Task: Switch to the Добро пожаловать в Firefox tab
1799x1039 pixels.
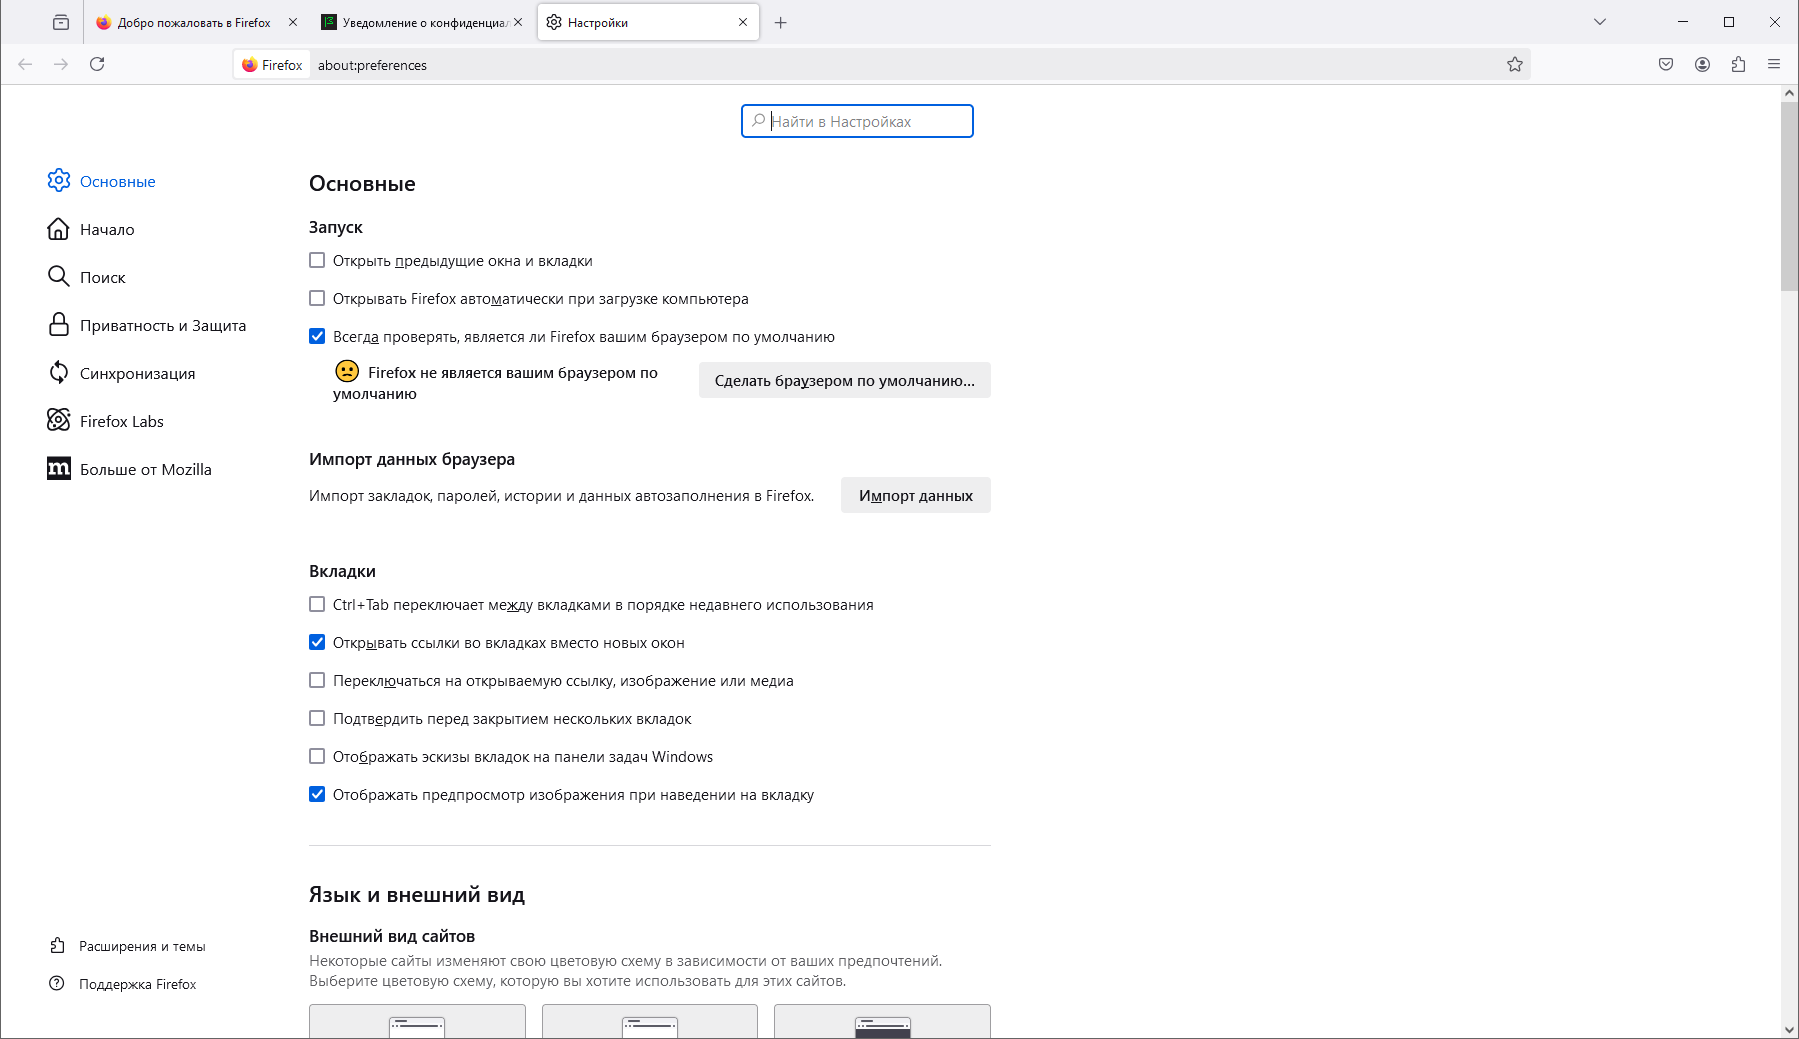Action: coord(196,22)
